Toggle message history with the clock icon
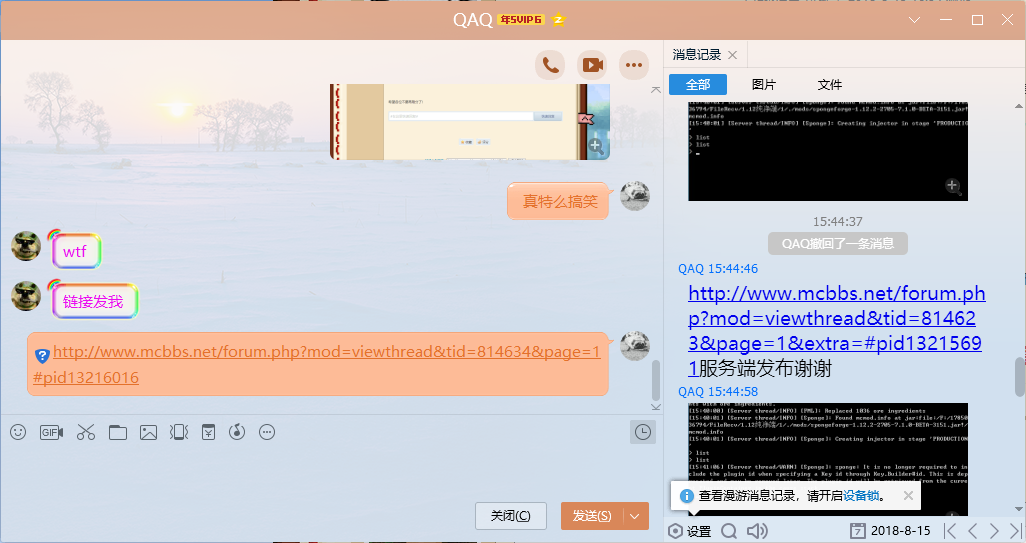Viewport: 1026px width, 543px height. tap(643, 432)
